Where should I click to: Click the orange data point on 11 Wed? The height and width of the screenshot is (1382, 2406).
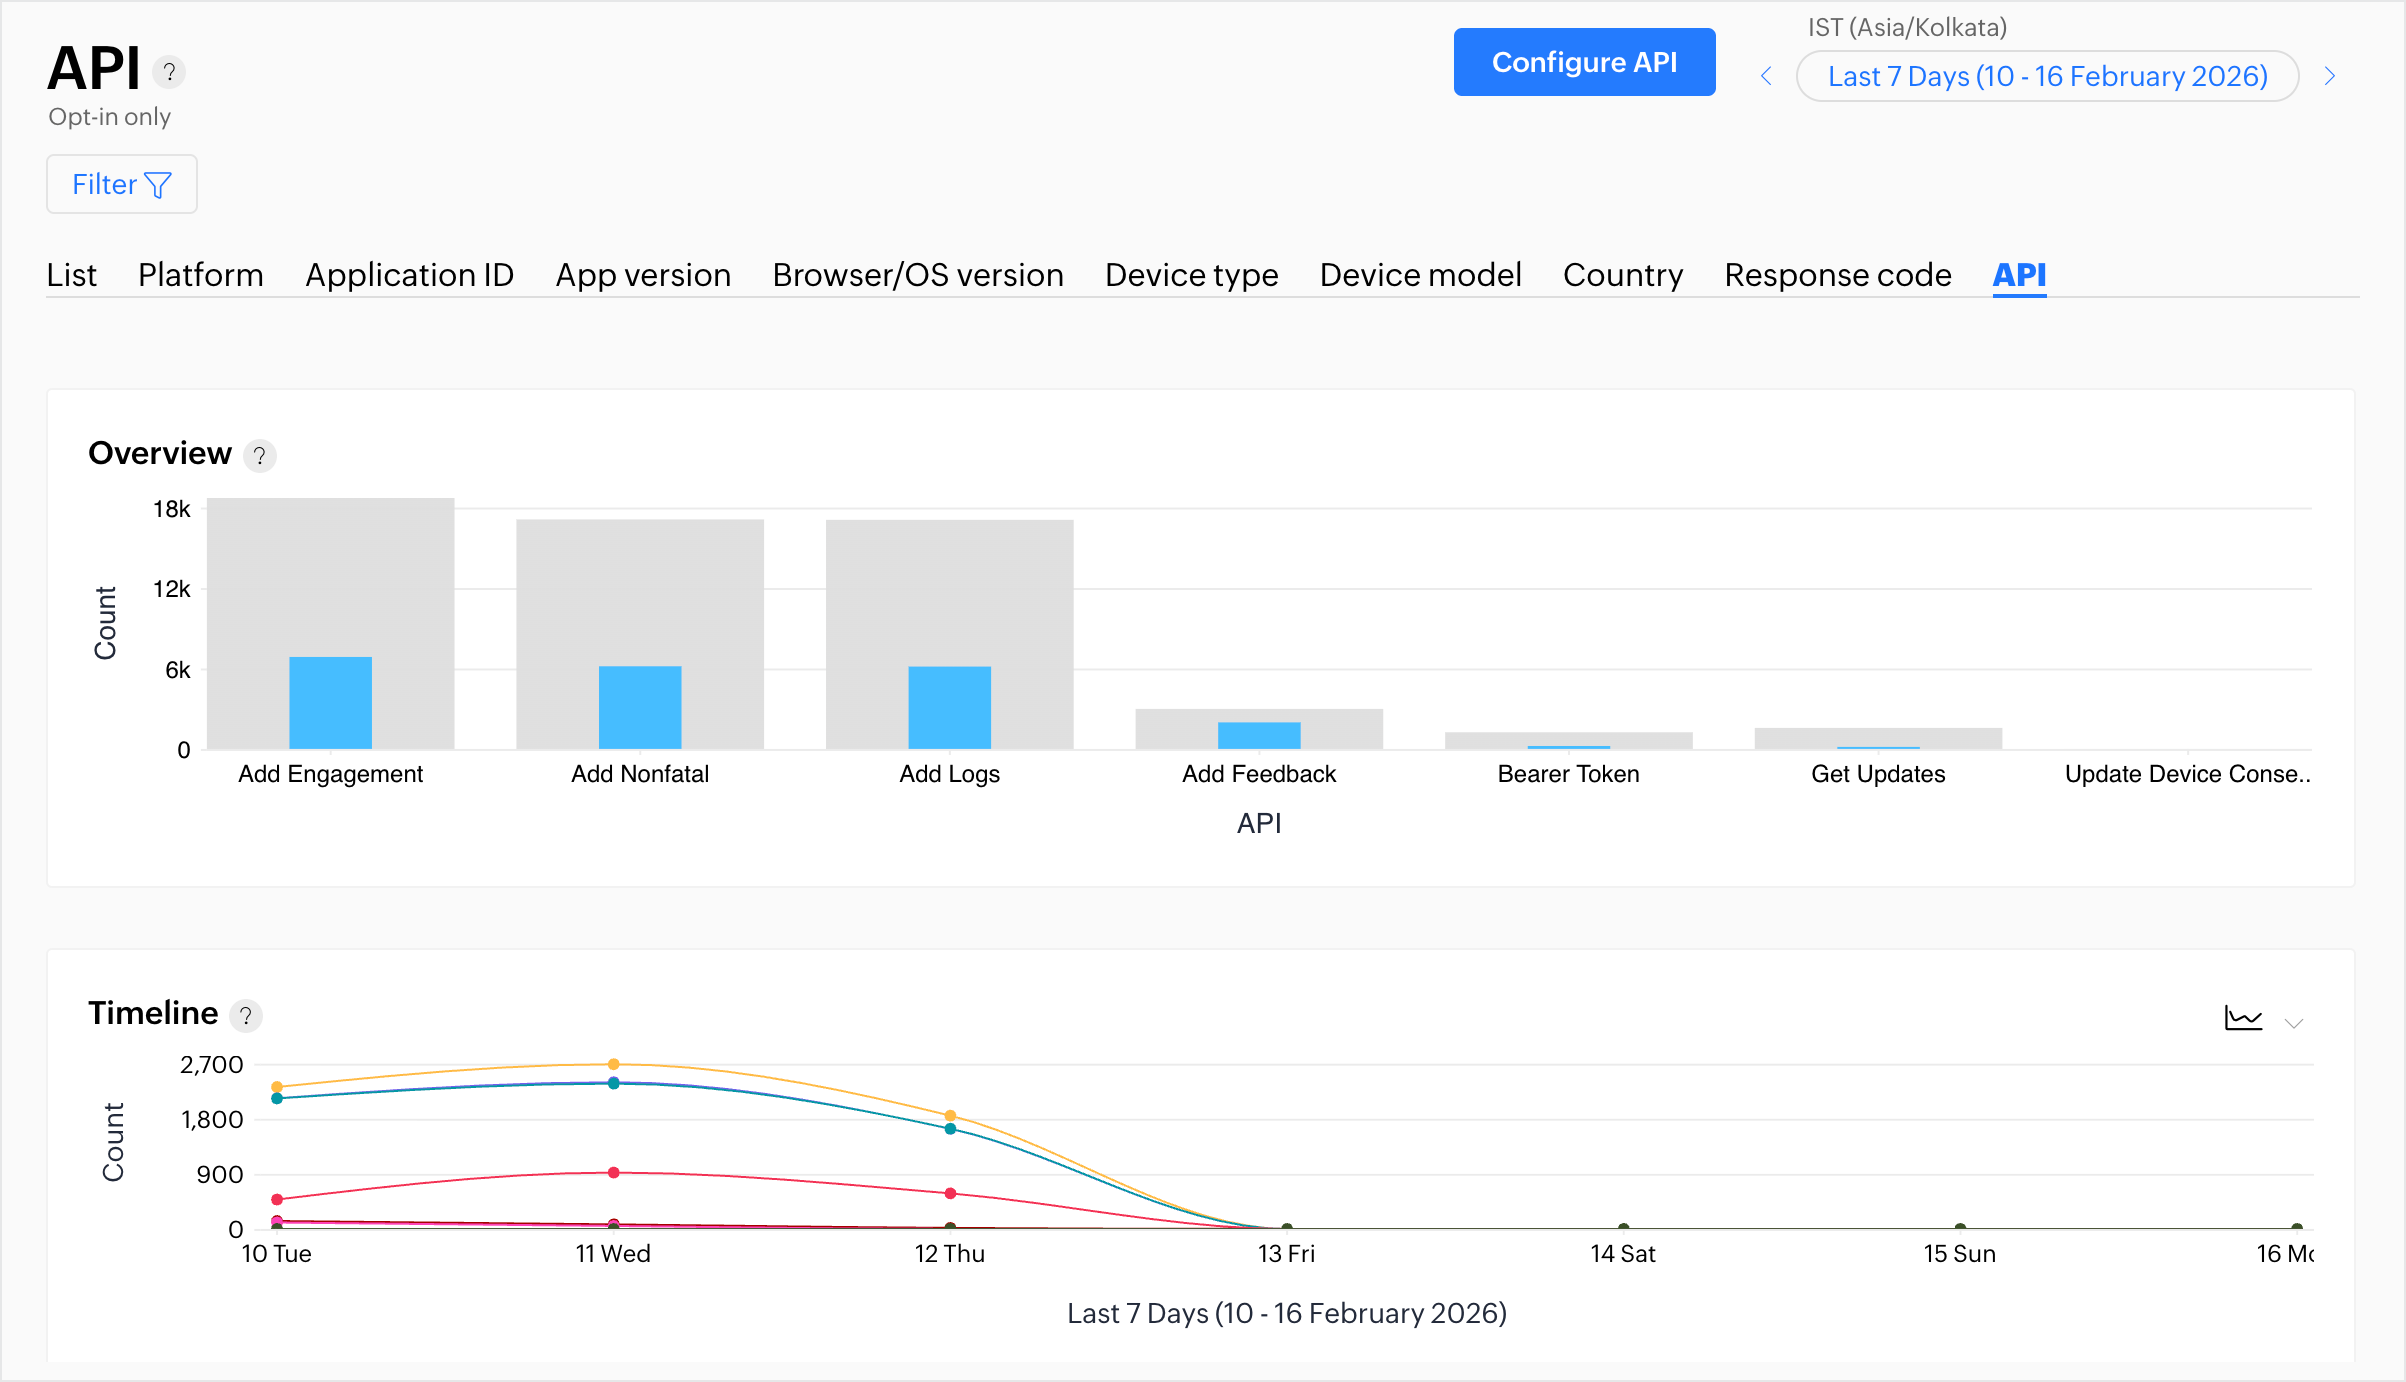tap(613, 1064)
